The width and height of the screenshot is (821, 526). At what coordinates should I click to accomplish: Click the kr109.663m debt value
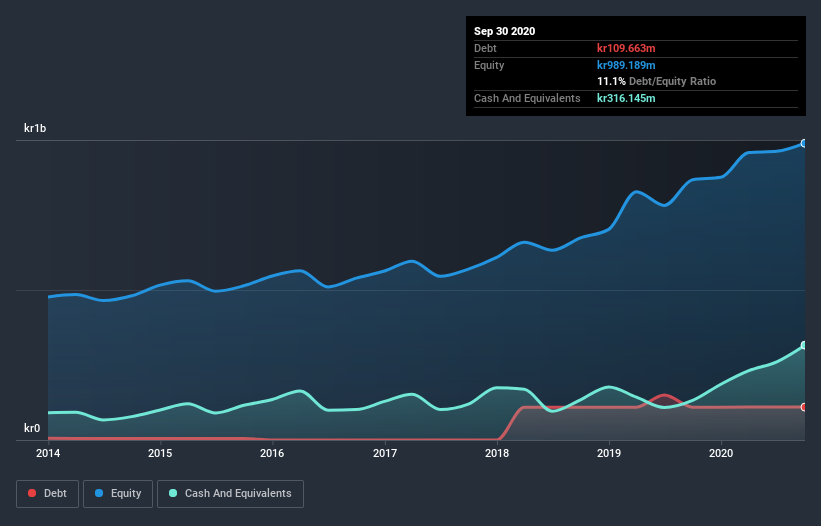click(626, 48)
